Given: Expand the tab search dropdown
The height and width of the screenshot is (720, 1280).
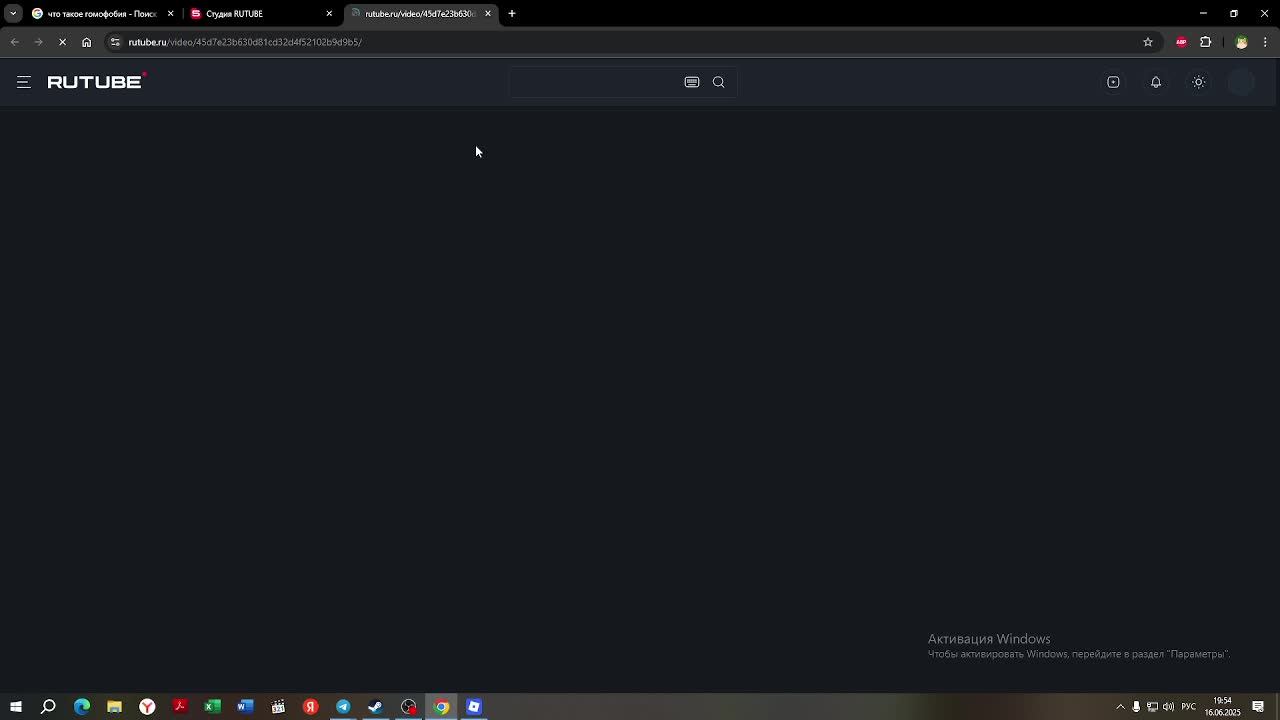Looking at the screenshot, I should [x=13, y=14].
